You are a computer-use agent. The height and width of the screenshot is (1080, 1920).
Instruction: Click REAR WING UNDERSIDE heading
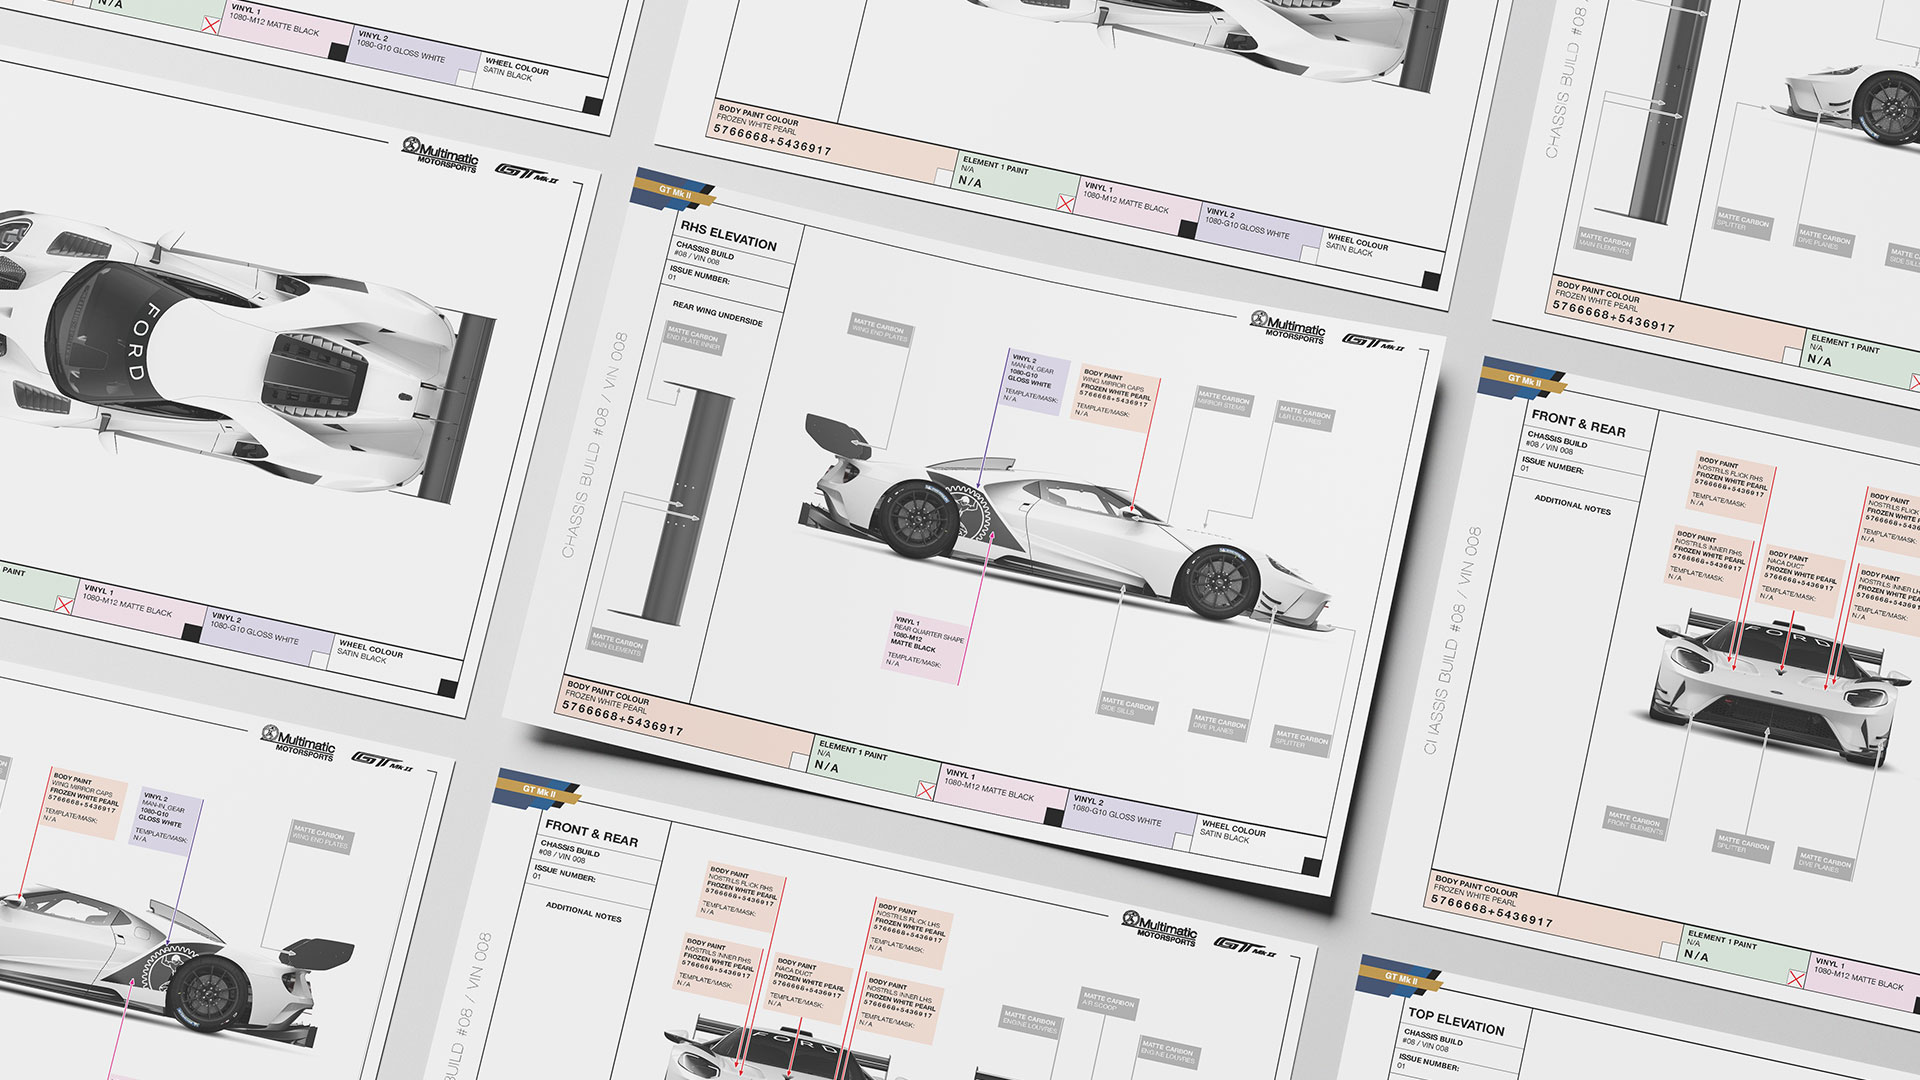click(717, 314)
